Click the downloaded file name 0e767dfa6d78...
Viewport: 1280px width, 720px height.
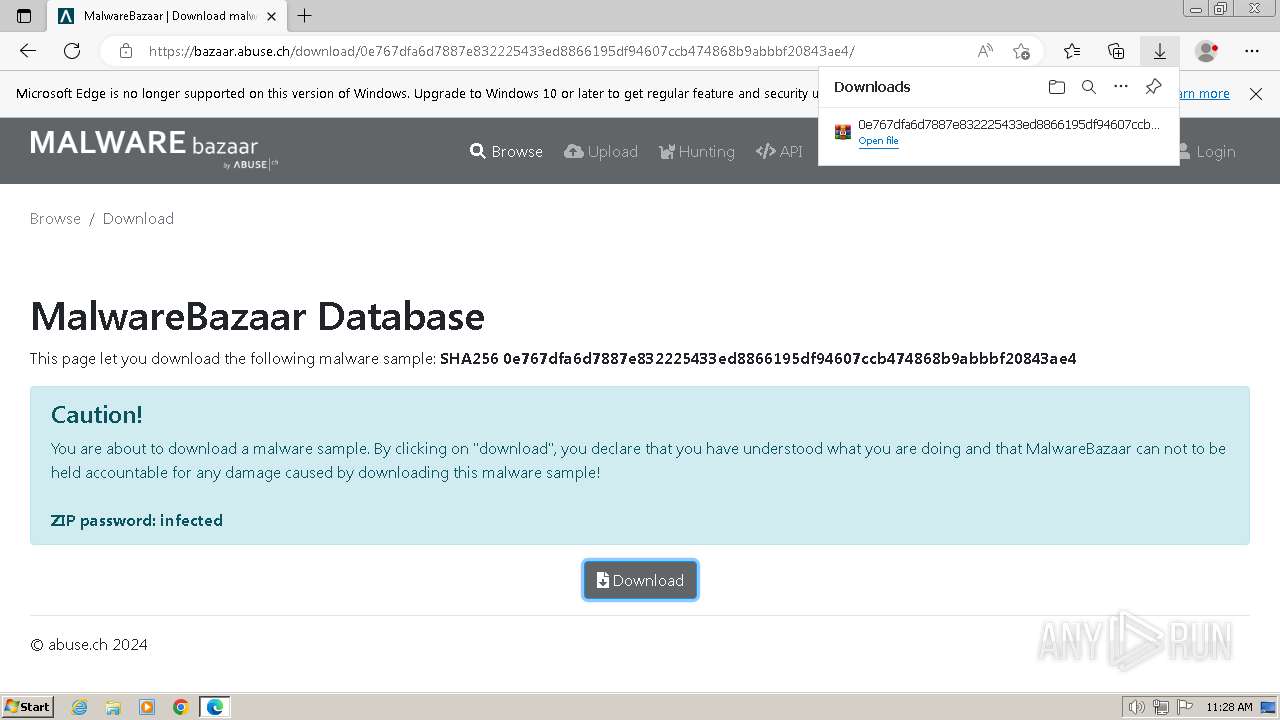pos(1009,125)
